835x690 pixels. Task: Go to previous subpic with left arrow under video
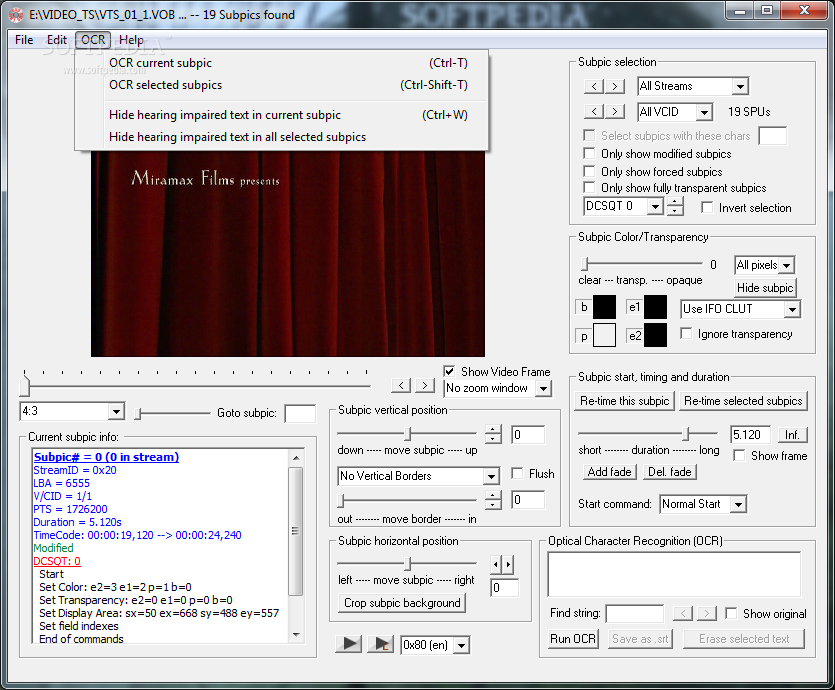[401, 385]
